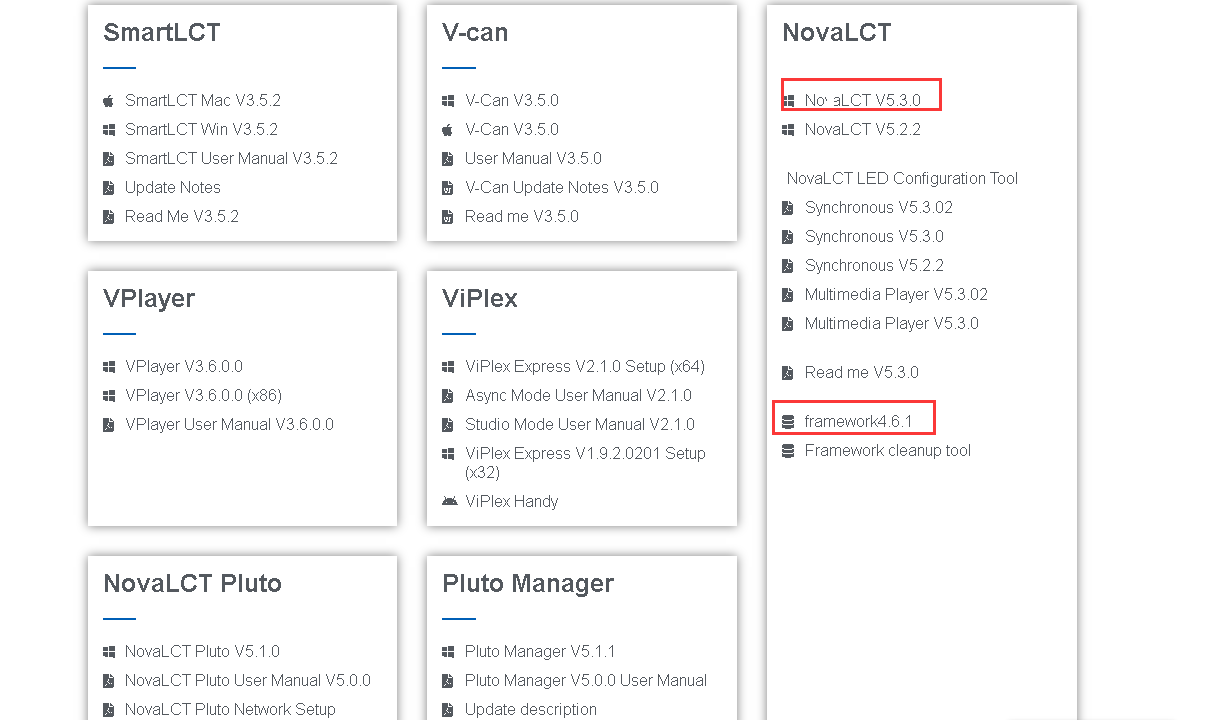The height and width of the screenshot is (720, 1208).
Task: Click the database icon next to framework4.6.1
Action: coord(788,422)
